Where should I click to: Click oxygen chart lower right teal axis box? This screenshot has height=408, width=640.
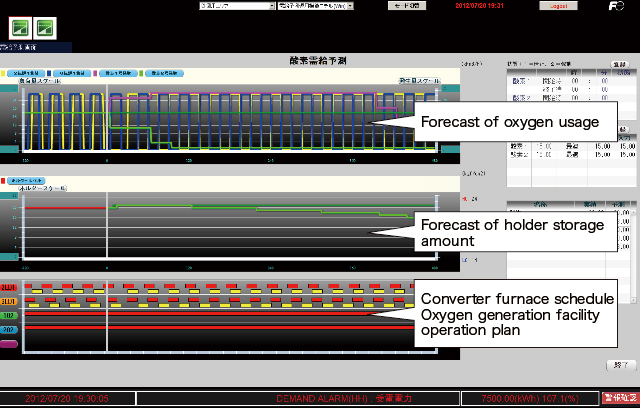point(451,150)
